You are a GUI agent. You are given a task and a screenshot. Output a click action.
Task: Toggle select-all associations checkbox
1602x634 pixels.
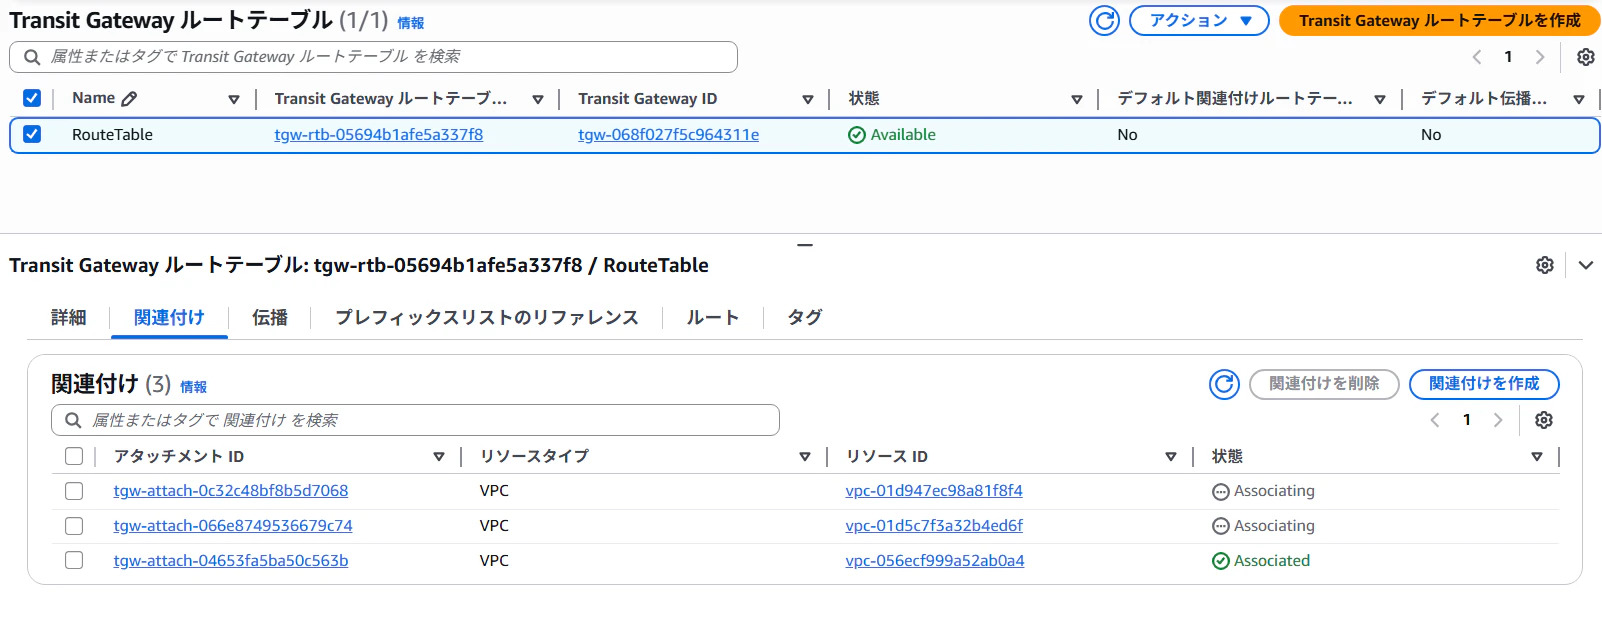74,456
